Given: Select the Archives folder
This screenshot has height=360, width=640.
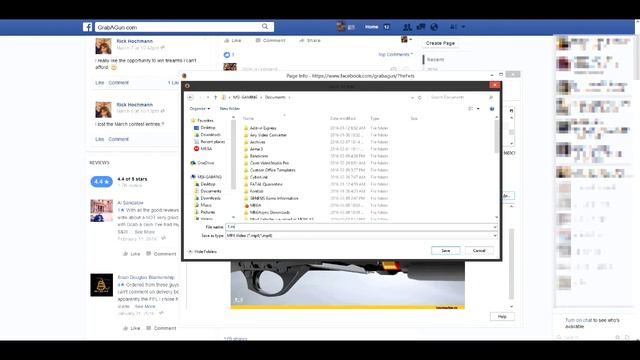Looking at the screenshot, I should click(257, 142).
